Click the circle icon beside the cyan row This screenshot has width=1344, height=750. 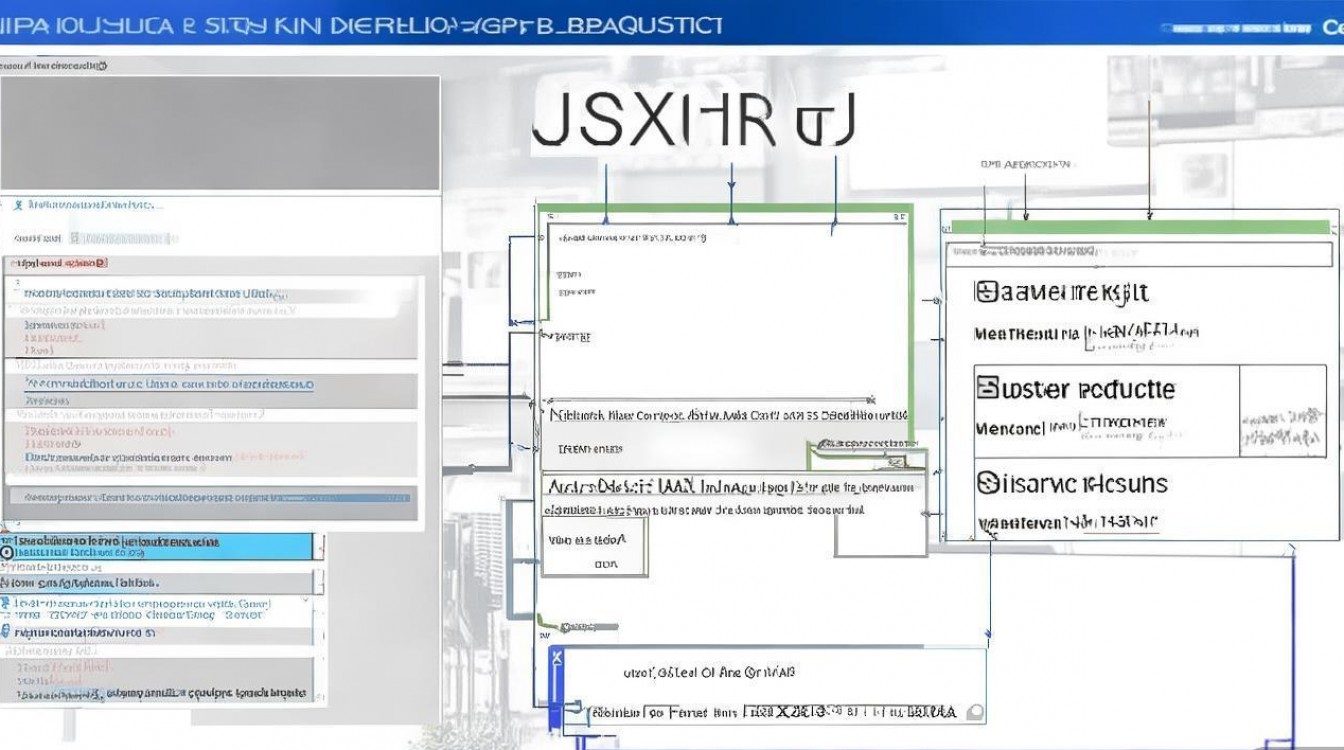(7, 551)
